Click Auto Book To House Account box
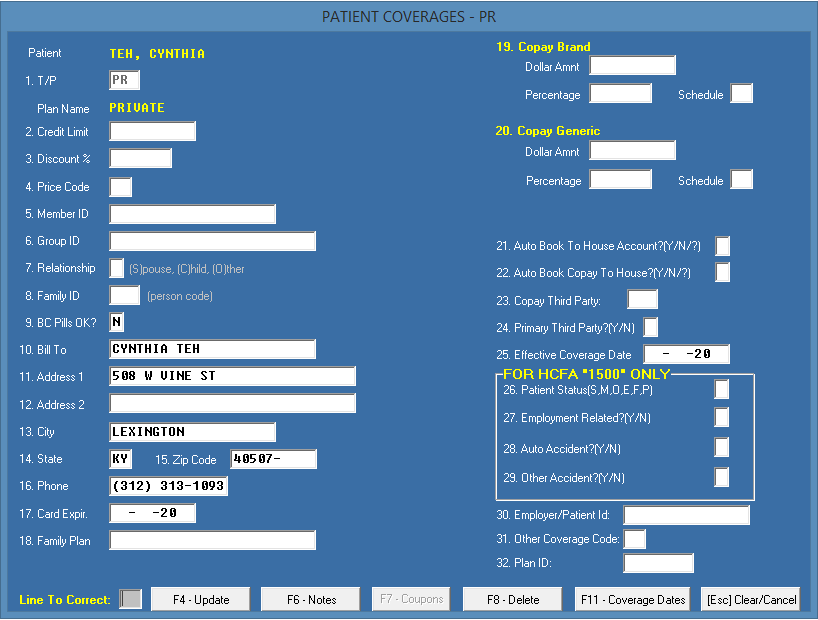The height and width of the screenshot is (620, 818). click(722, 246)
